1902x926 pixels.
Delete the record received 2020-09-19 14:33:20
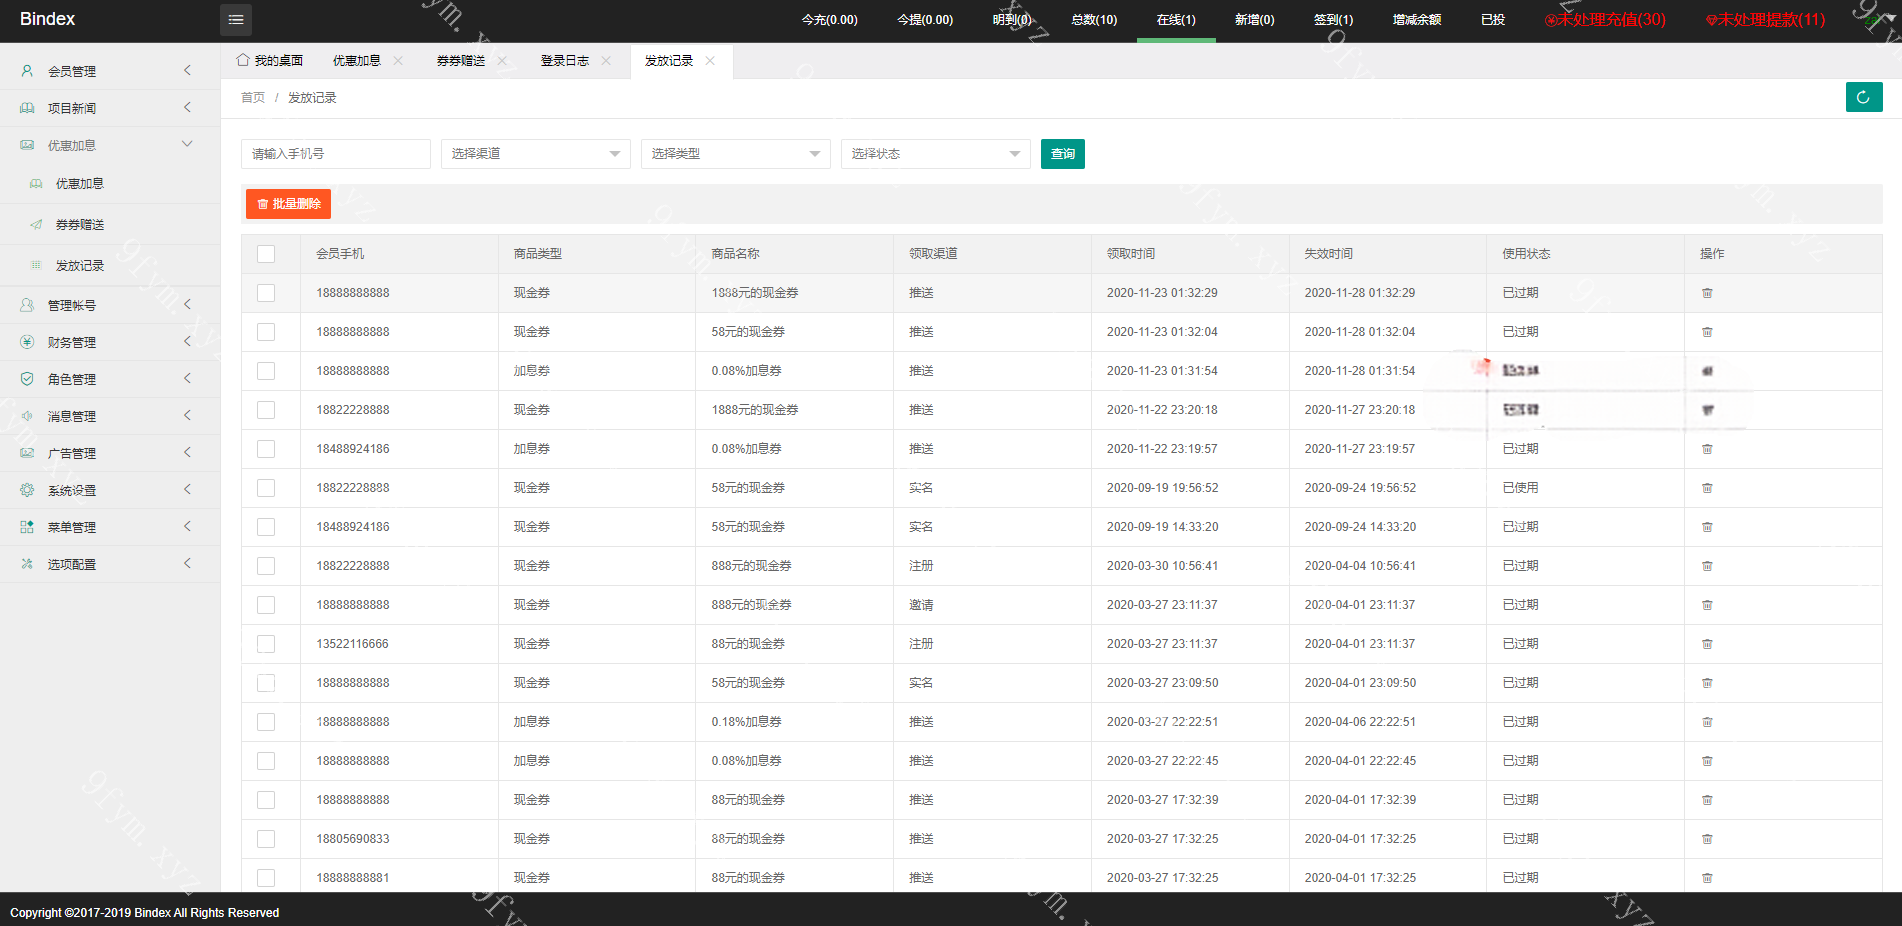[x=1707, y=527]
